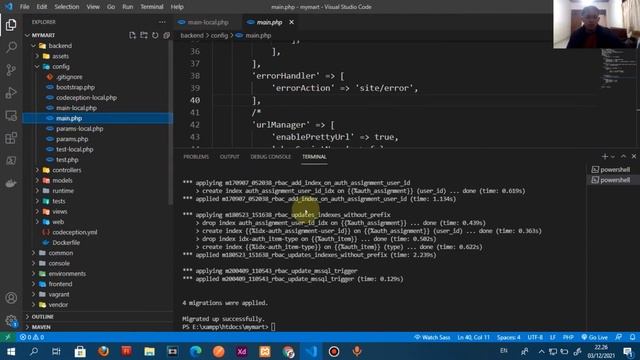Open the Explorer view in activity bar
This screenshot has width=640, height=360.
pyautogui.click(x=11, y=25)
